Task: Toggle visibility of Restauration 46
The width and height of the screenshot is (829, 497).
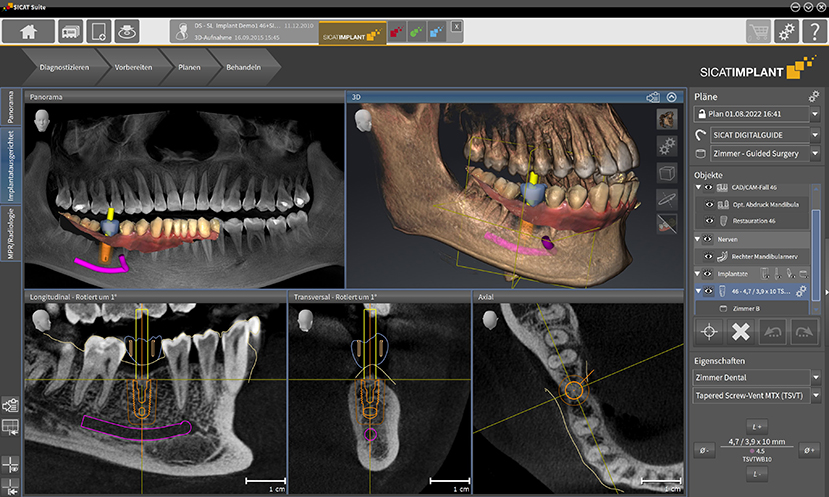Action: pos(710,220)
